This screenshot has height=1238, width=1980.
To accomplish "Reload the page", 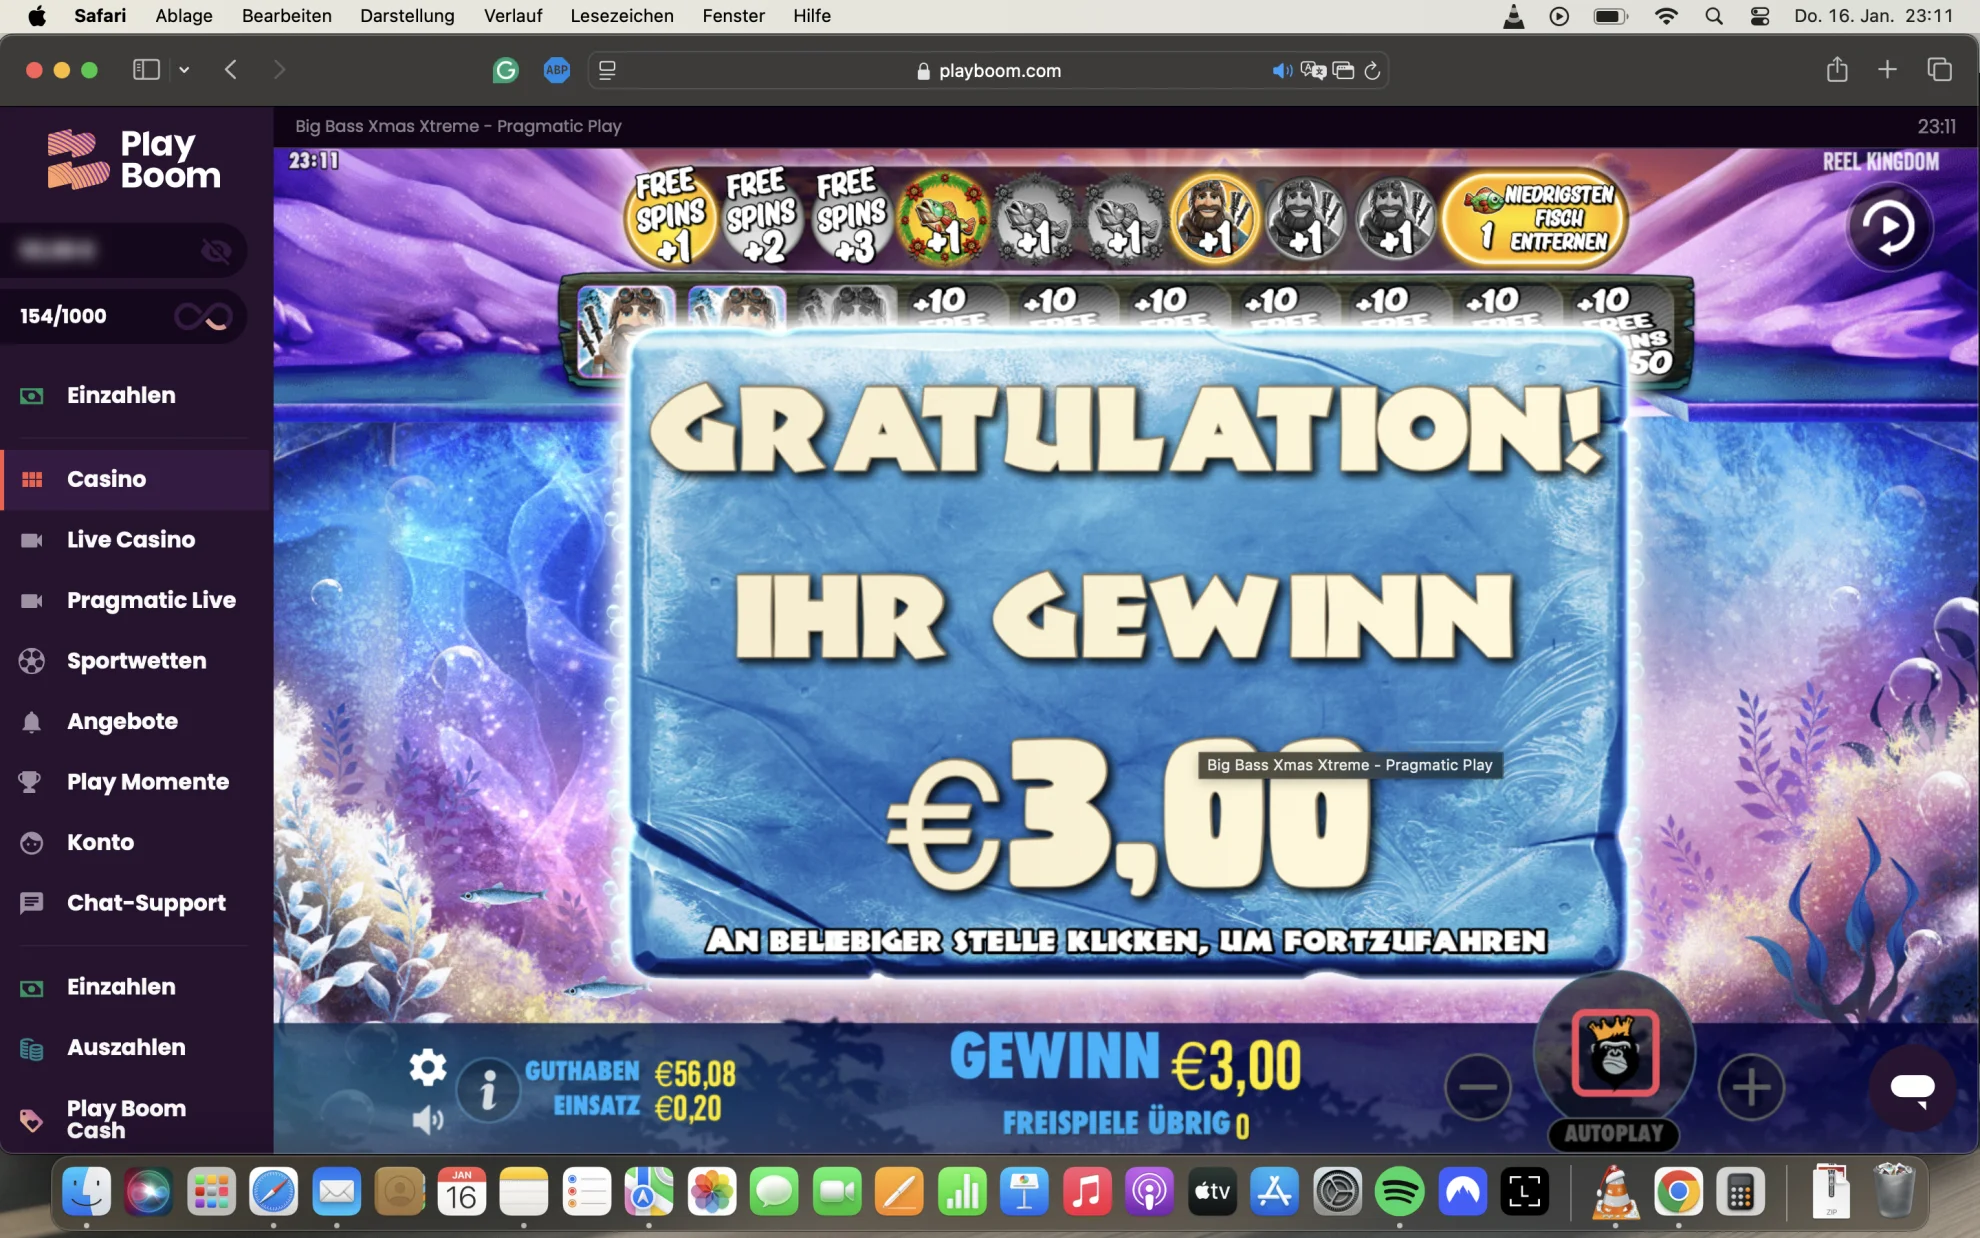I will (x=1372, y=71).
